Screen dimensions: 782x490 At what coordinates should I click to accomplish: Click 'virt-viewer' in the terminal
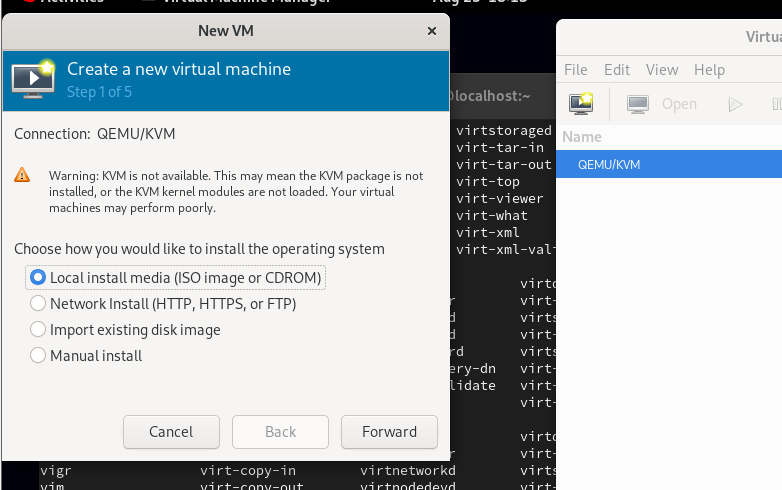click(x=500, y=198)
